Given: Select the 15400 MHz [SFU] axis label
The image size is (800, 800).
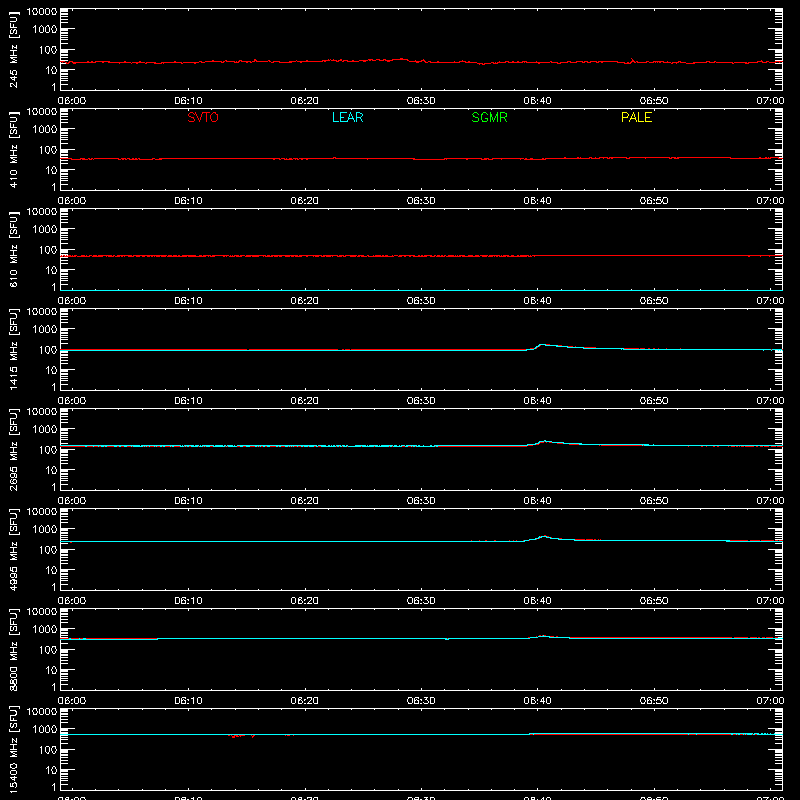Looking at the screenshot, I should click(14, 749).
